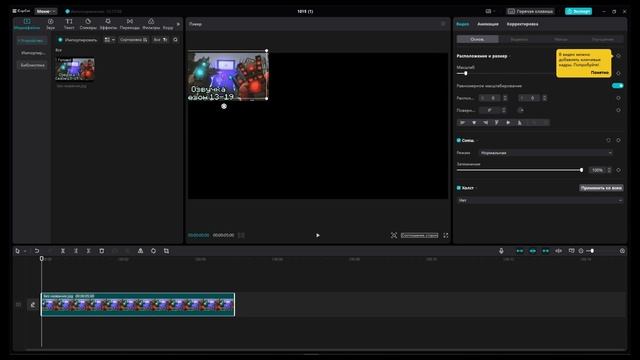Undo the last action
This screenshot has width=640, height=360.
(x=37, y=251)
